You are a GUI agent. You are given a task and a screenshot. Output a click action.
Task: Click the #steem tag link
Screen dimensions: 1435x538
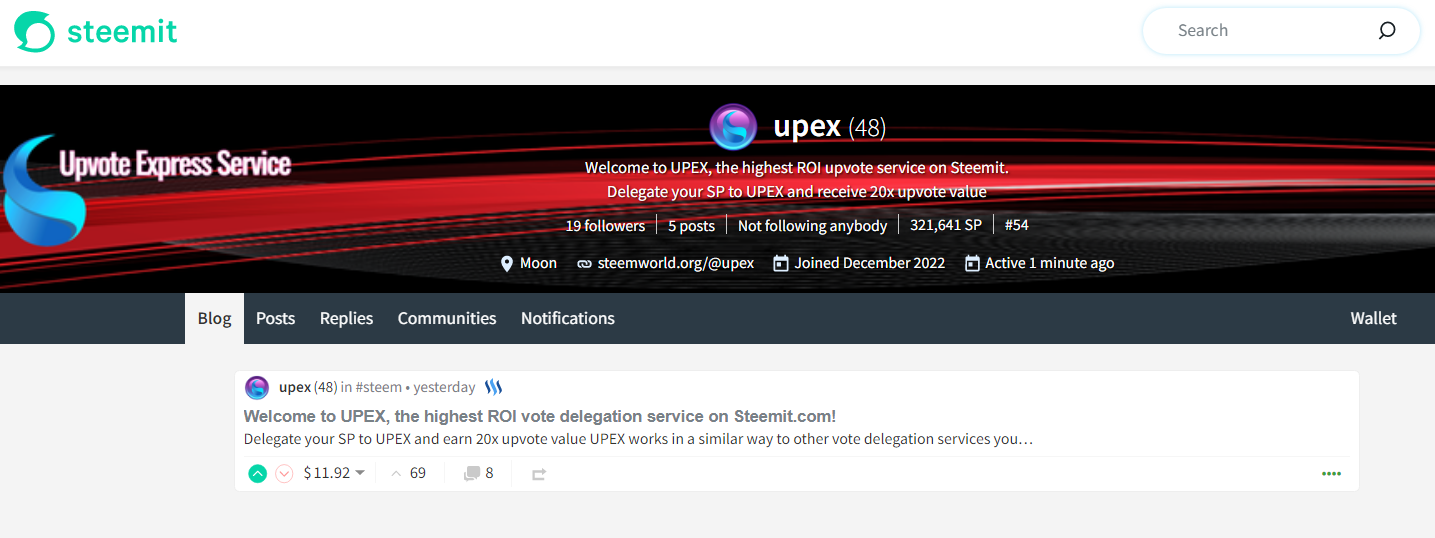378,387
